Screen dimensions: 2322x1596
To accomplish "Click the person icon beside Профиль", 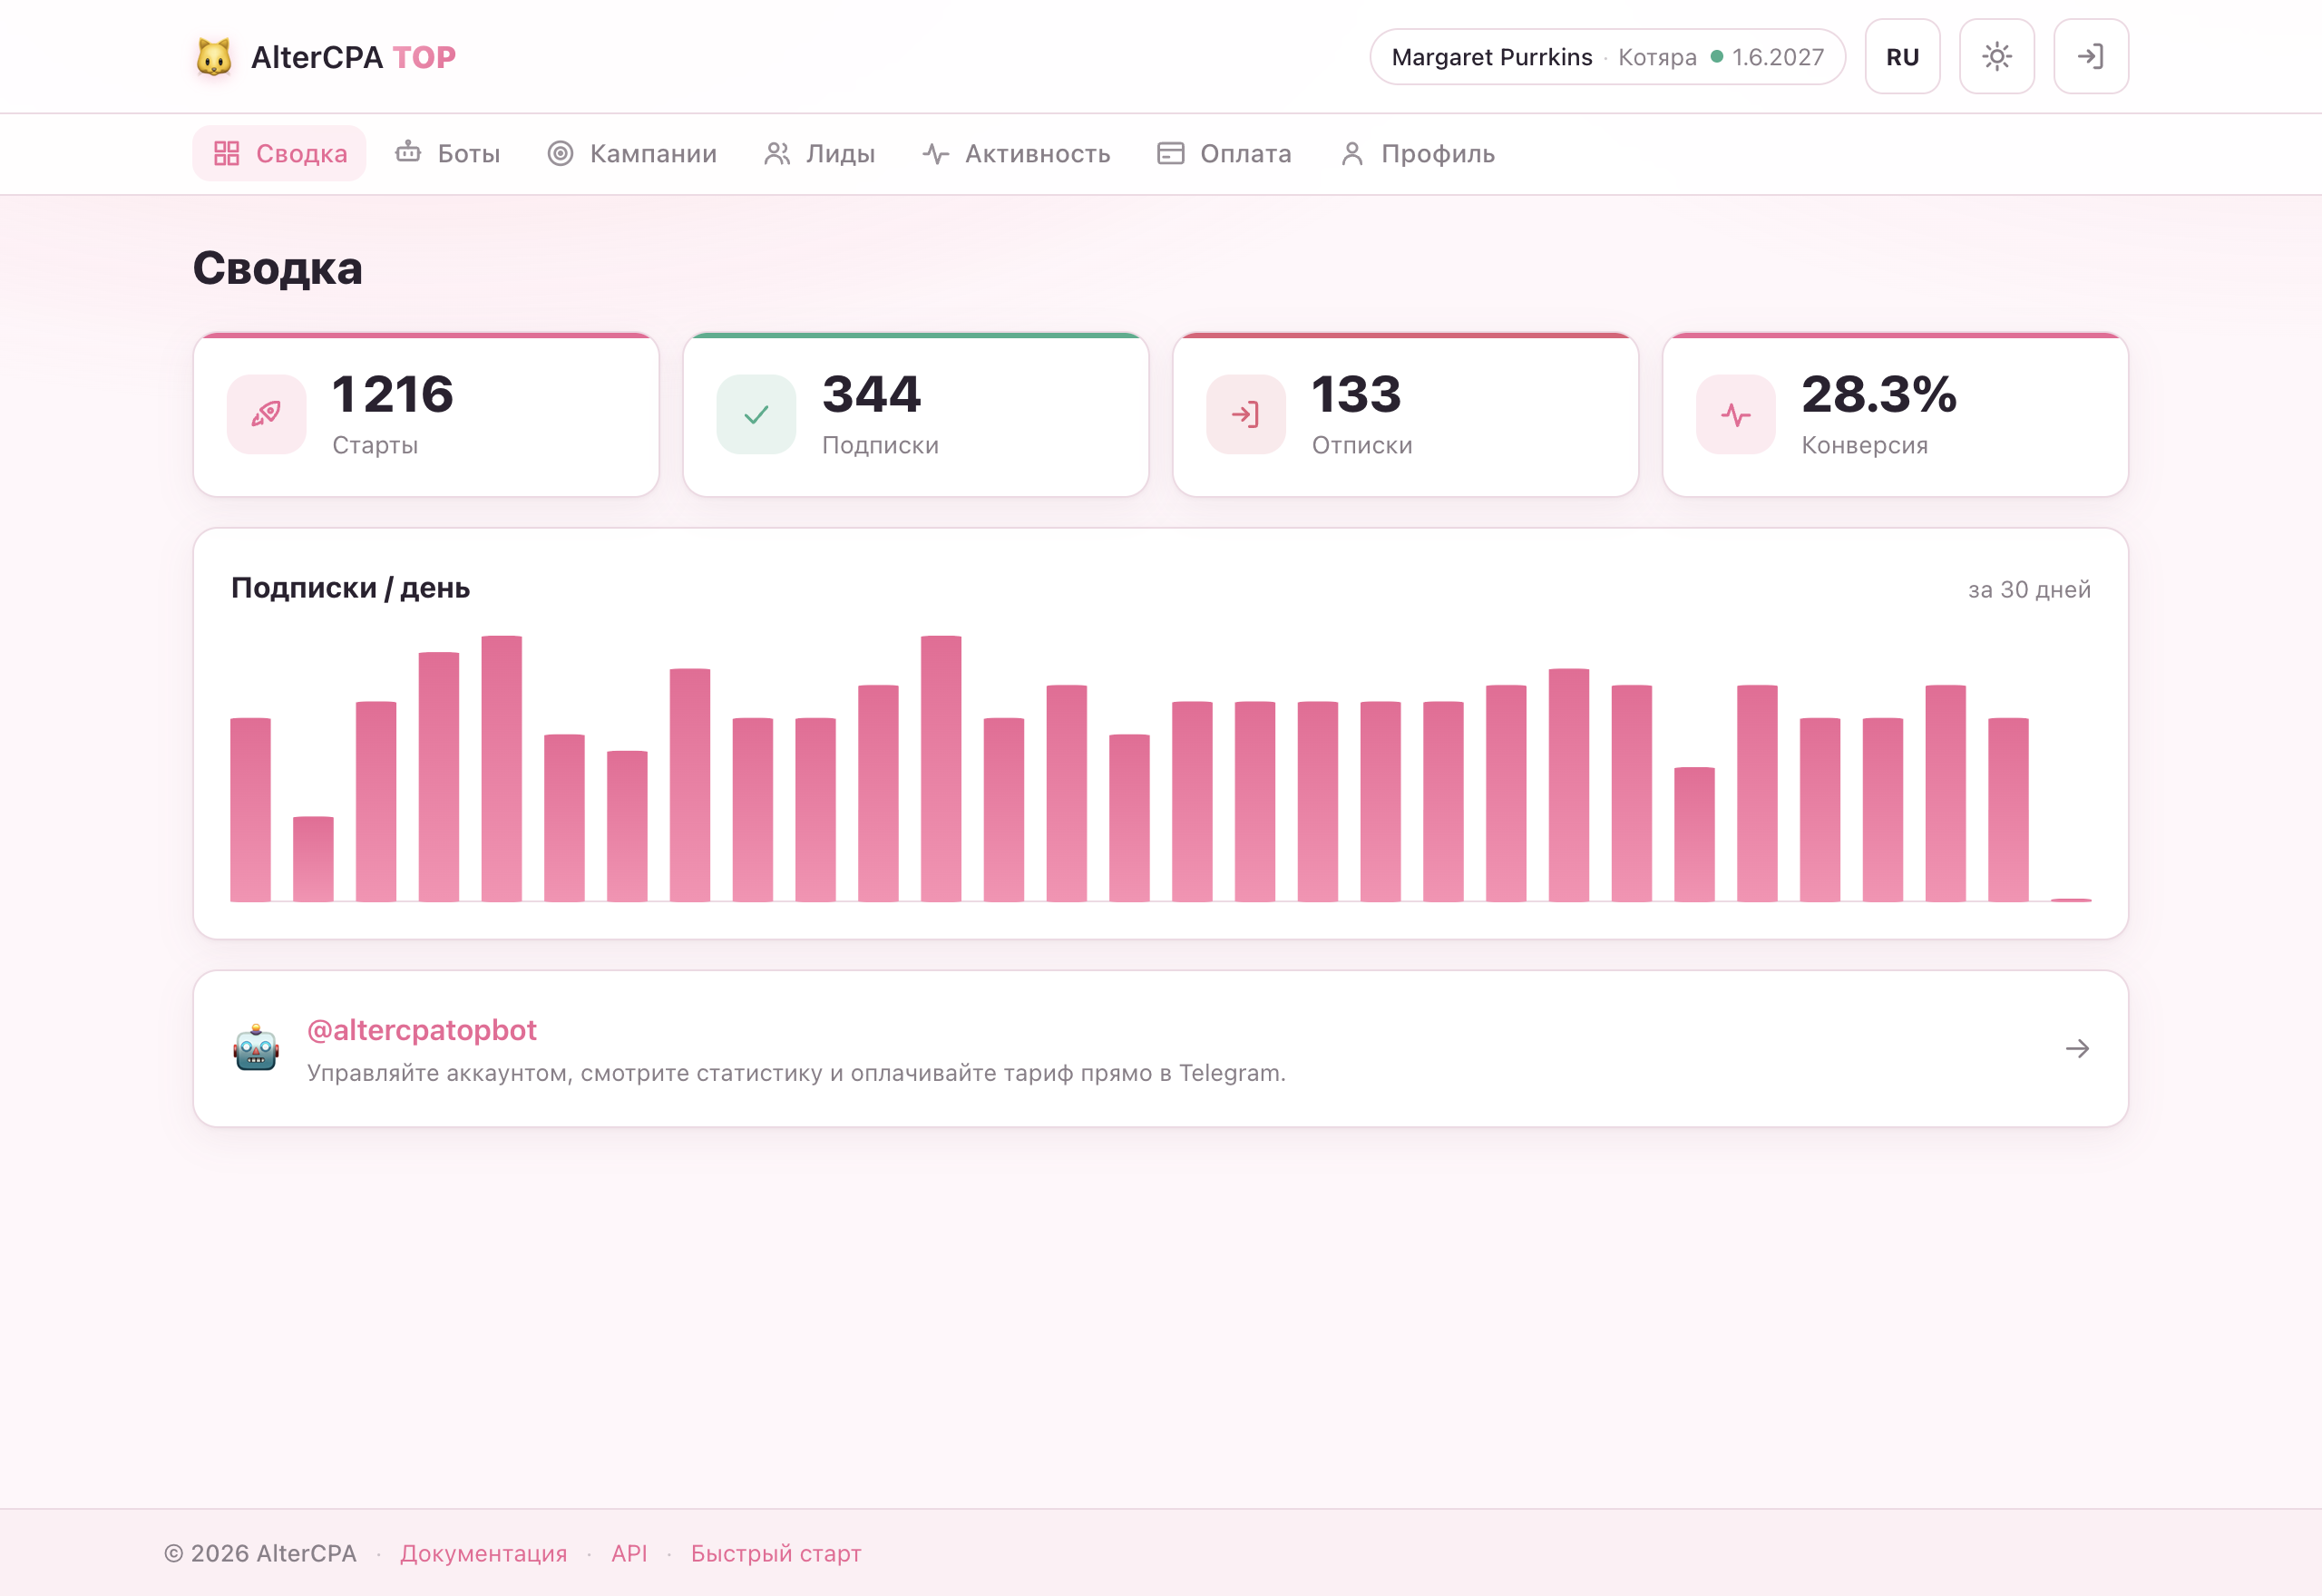I will coord(1351,153).
